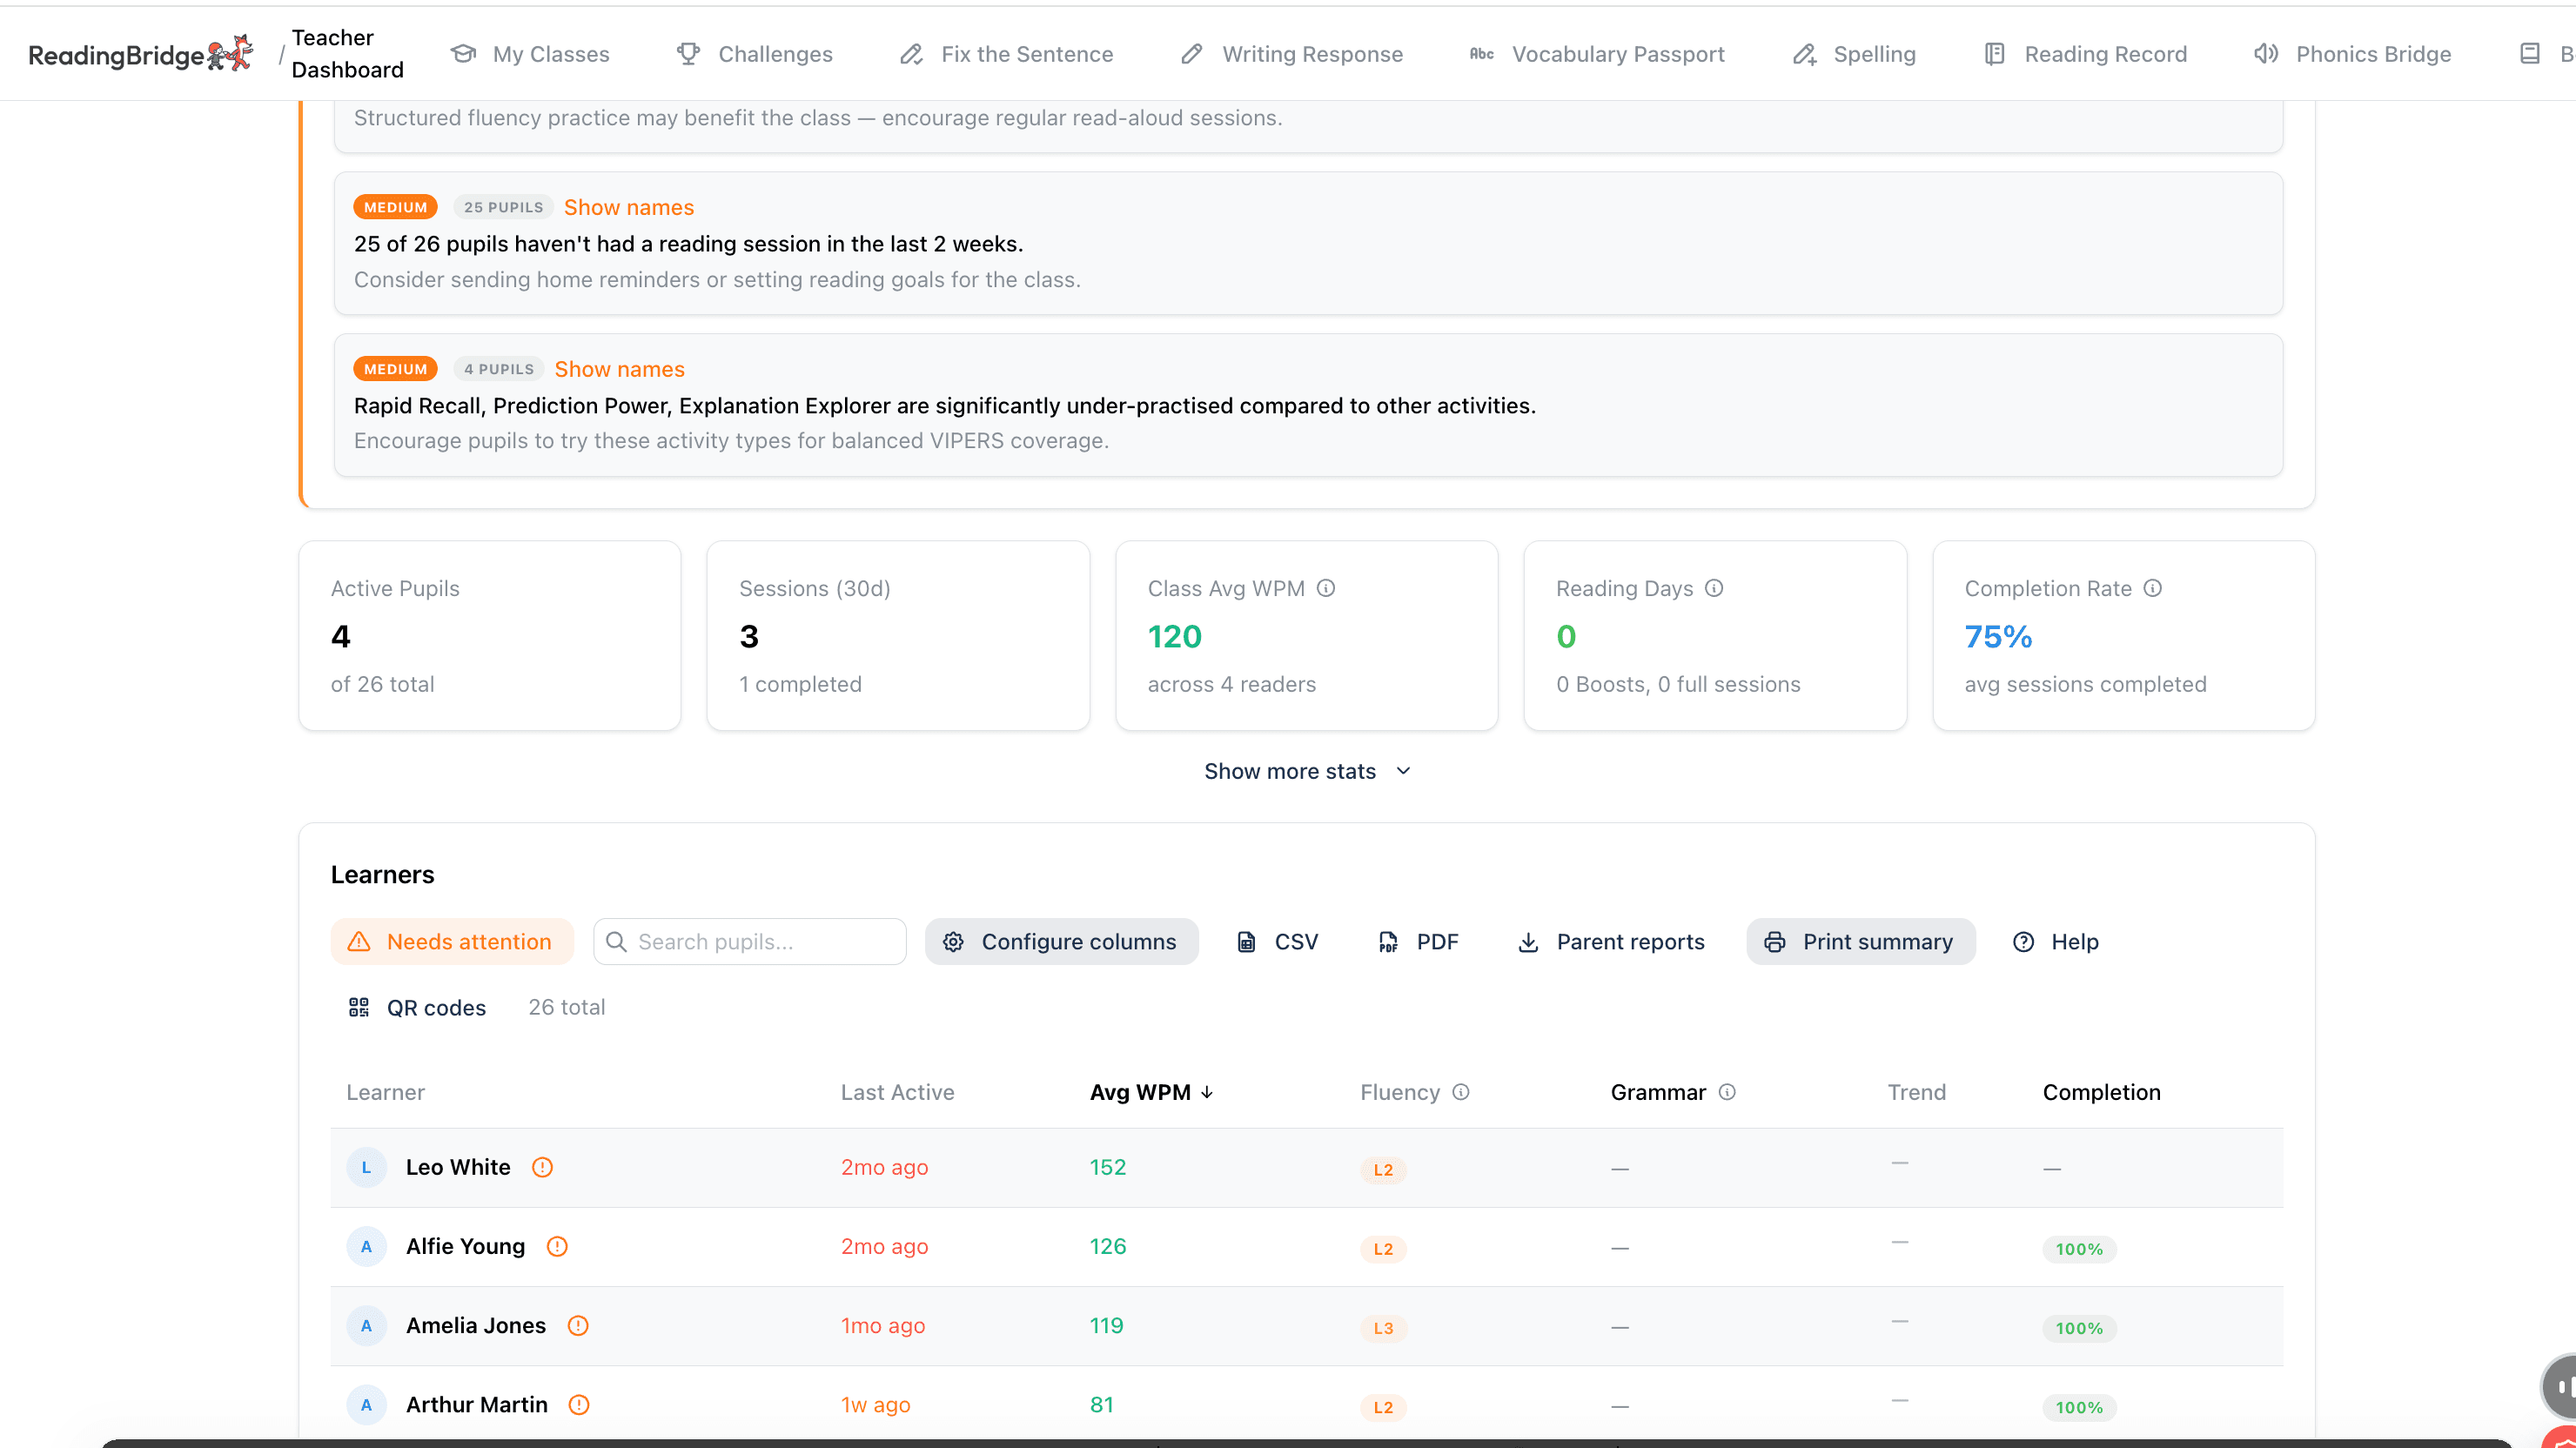Screen dimensions: 2576x1448
Task: Click Print summary button
Action: [1861, 941]
